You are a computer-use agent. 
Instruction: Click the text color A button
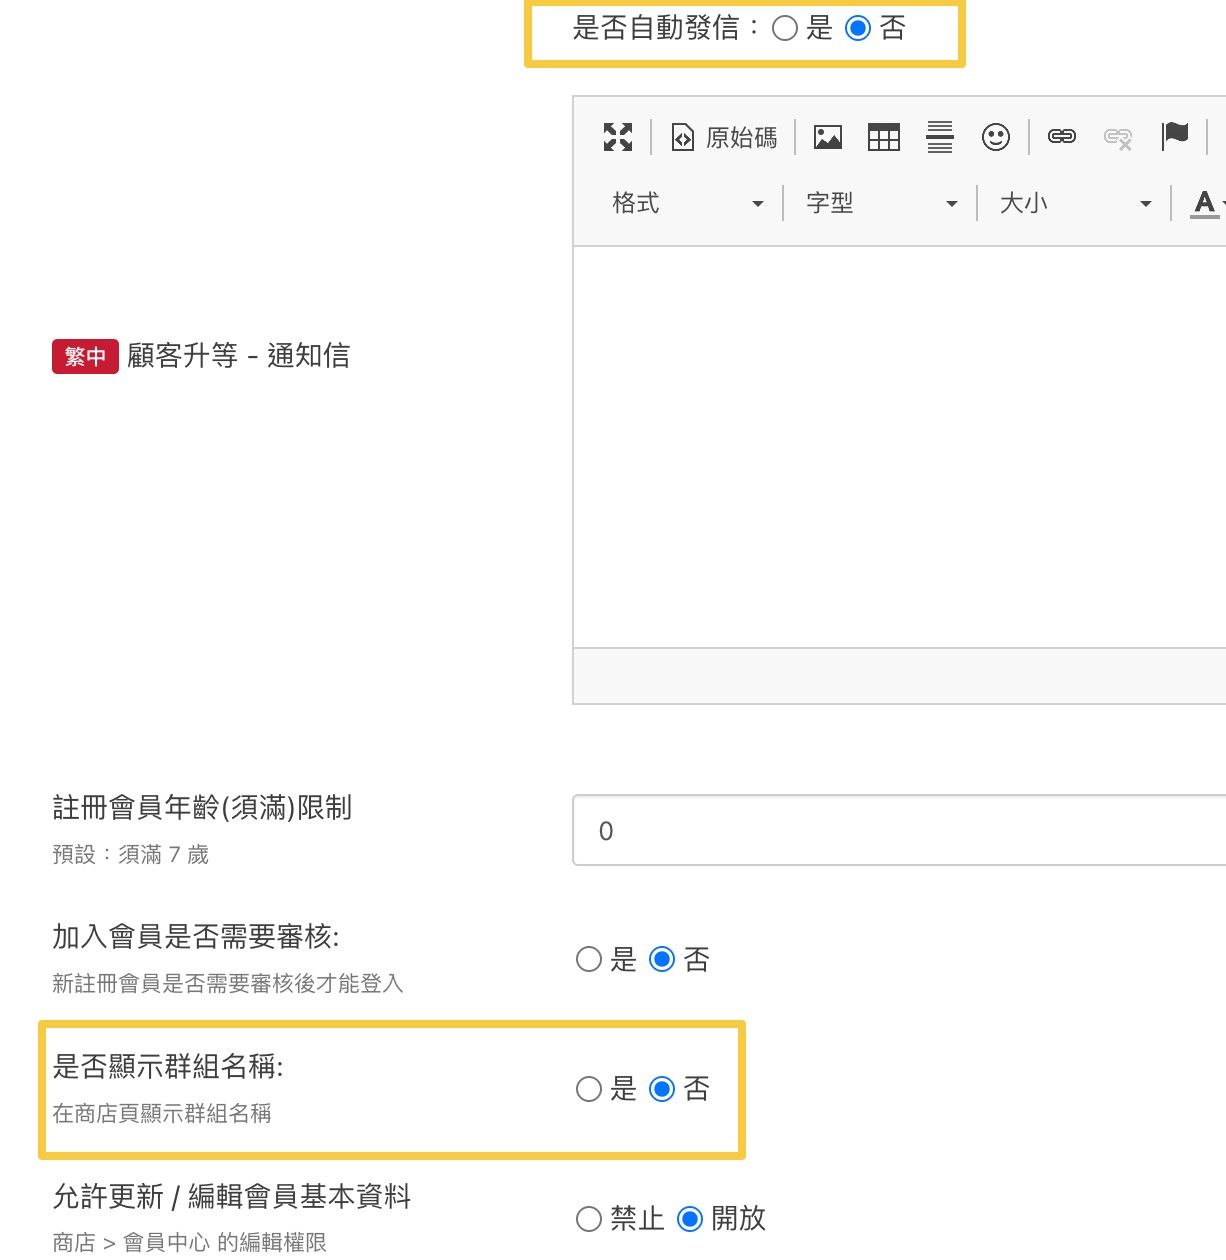point(1205,203)
